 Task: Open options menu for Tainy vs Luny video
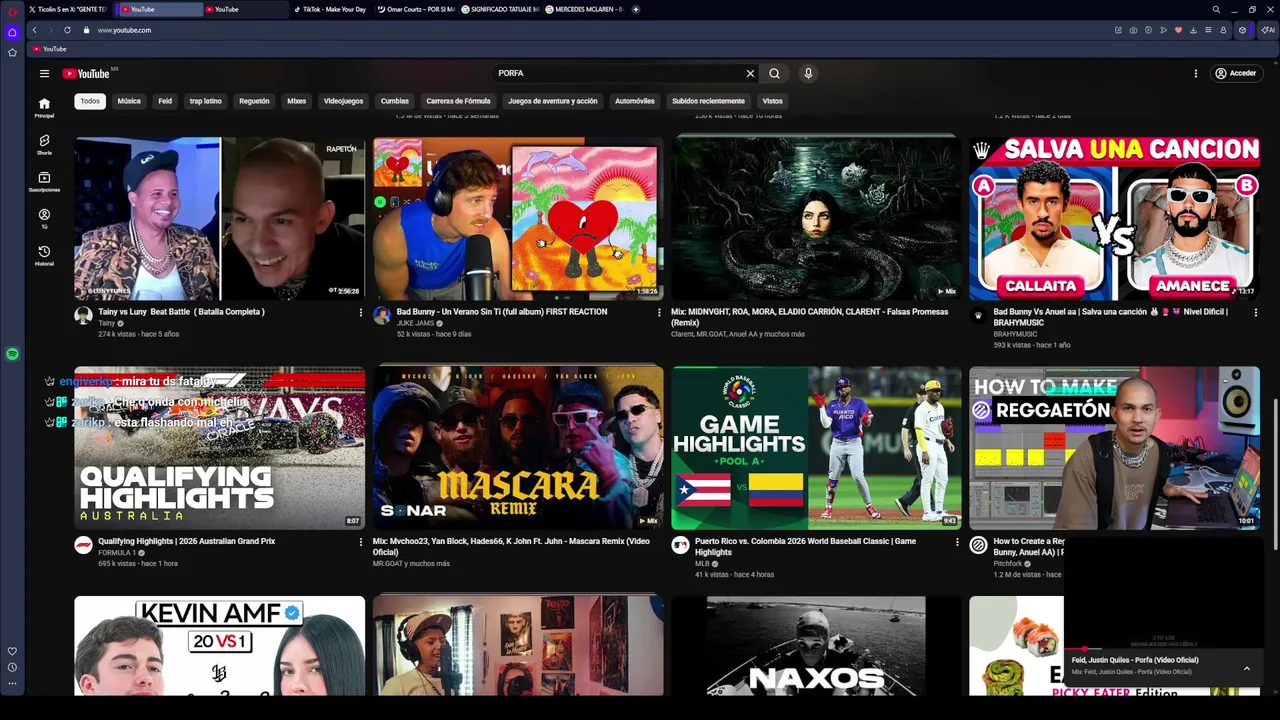point(361,313)
